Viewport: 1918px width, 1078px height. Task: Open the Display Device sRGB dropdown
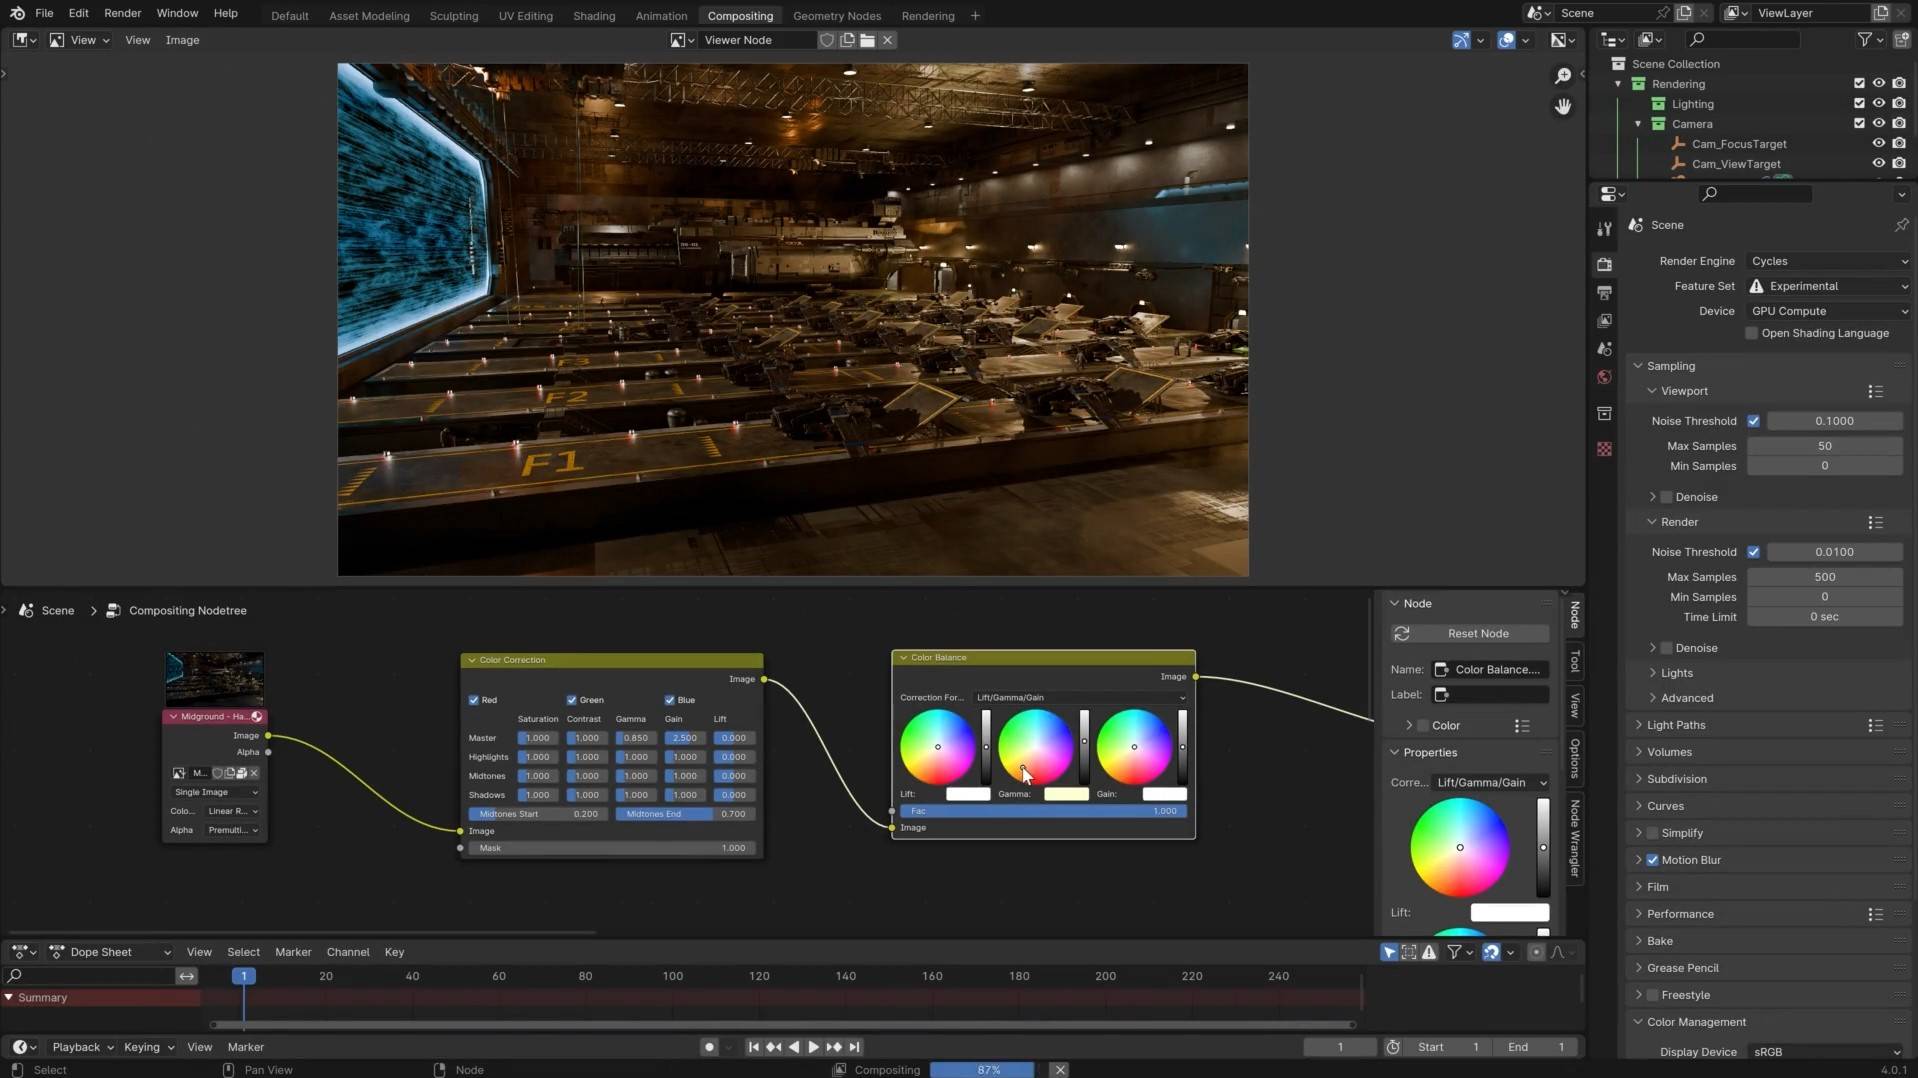pyautogui.click(x=1826, y=1052)
